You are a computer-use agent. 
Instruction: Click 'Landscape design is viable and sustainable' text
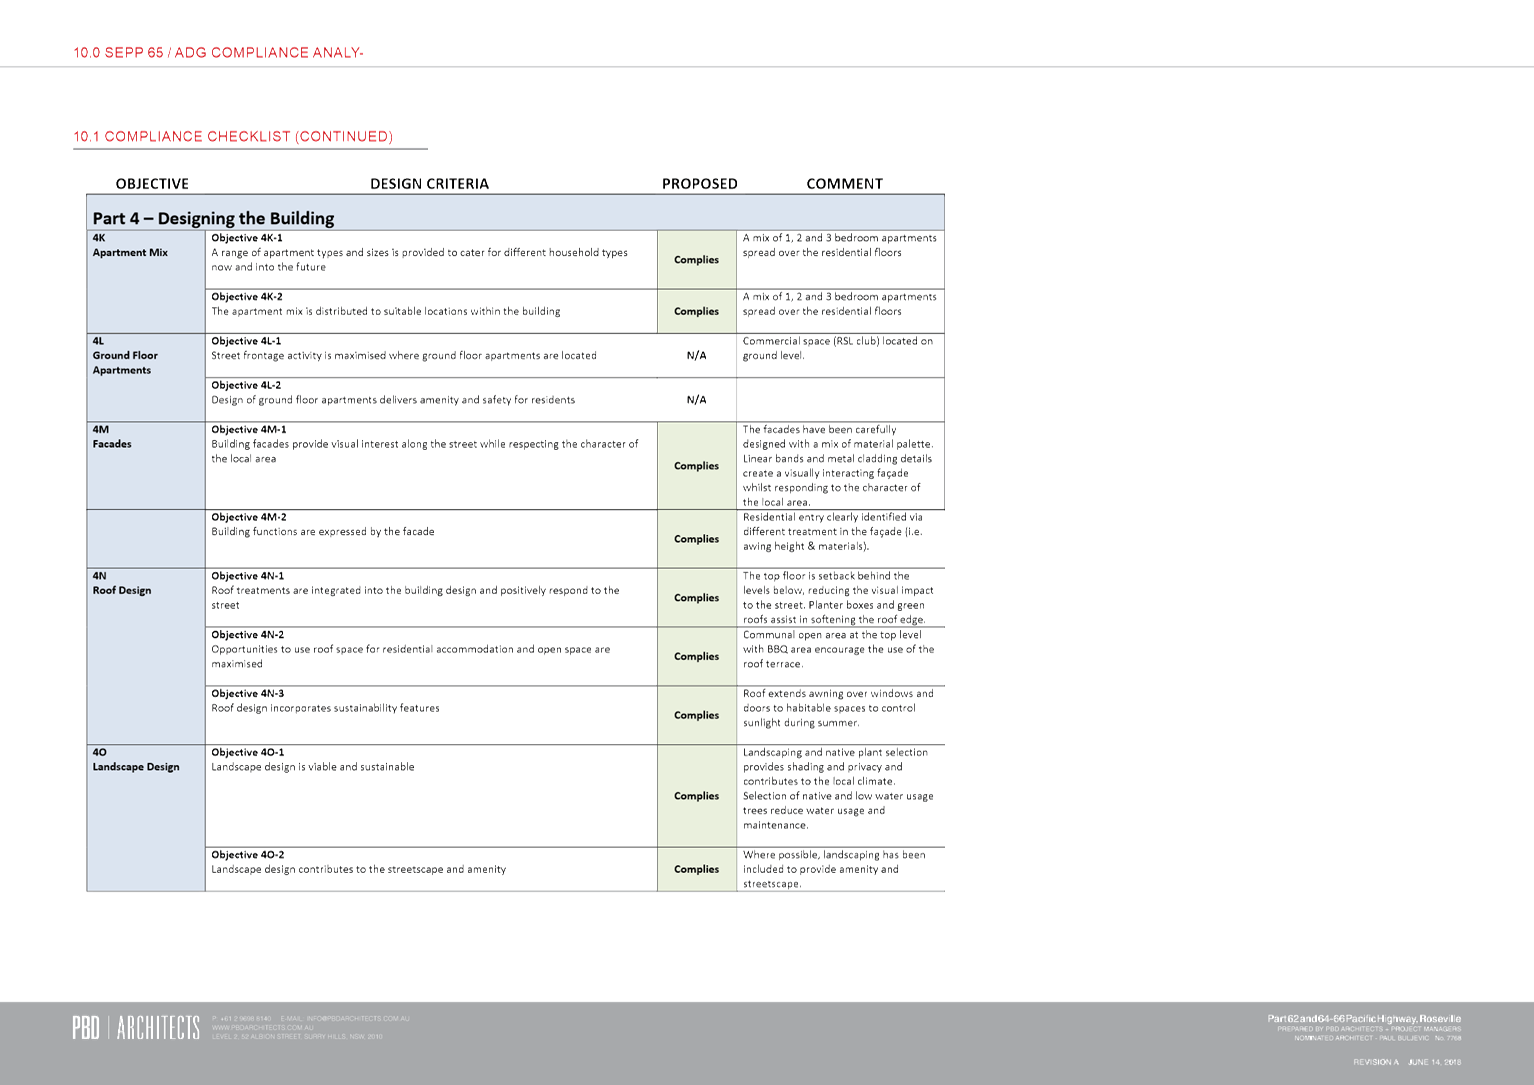pyautogui.click(x=313, y=768)
